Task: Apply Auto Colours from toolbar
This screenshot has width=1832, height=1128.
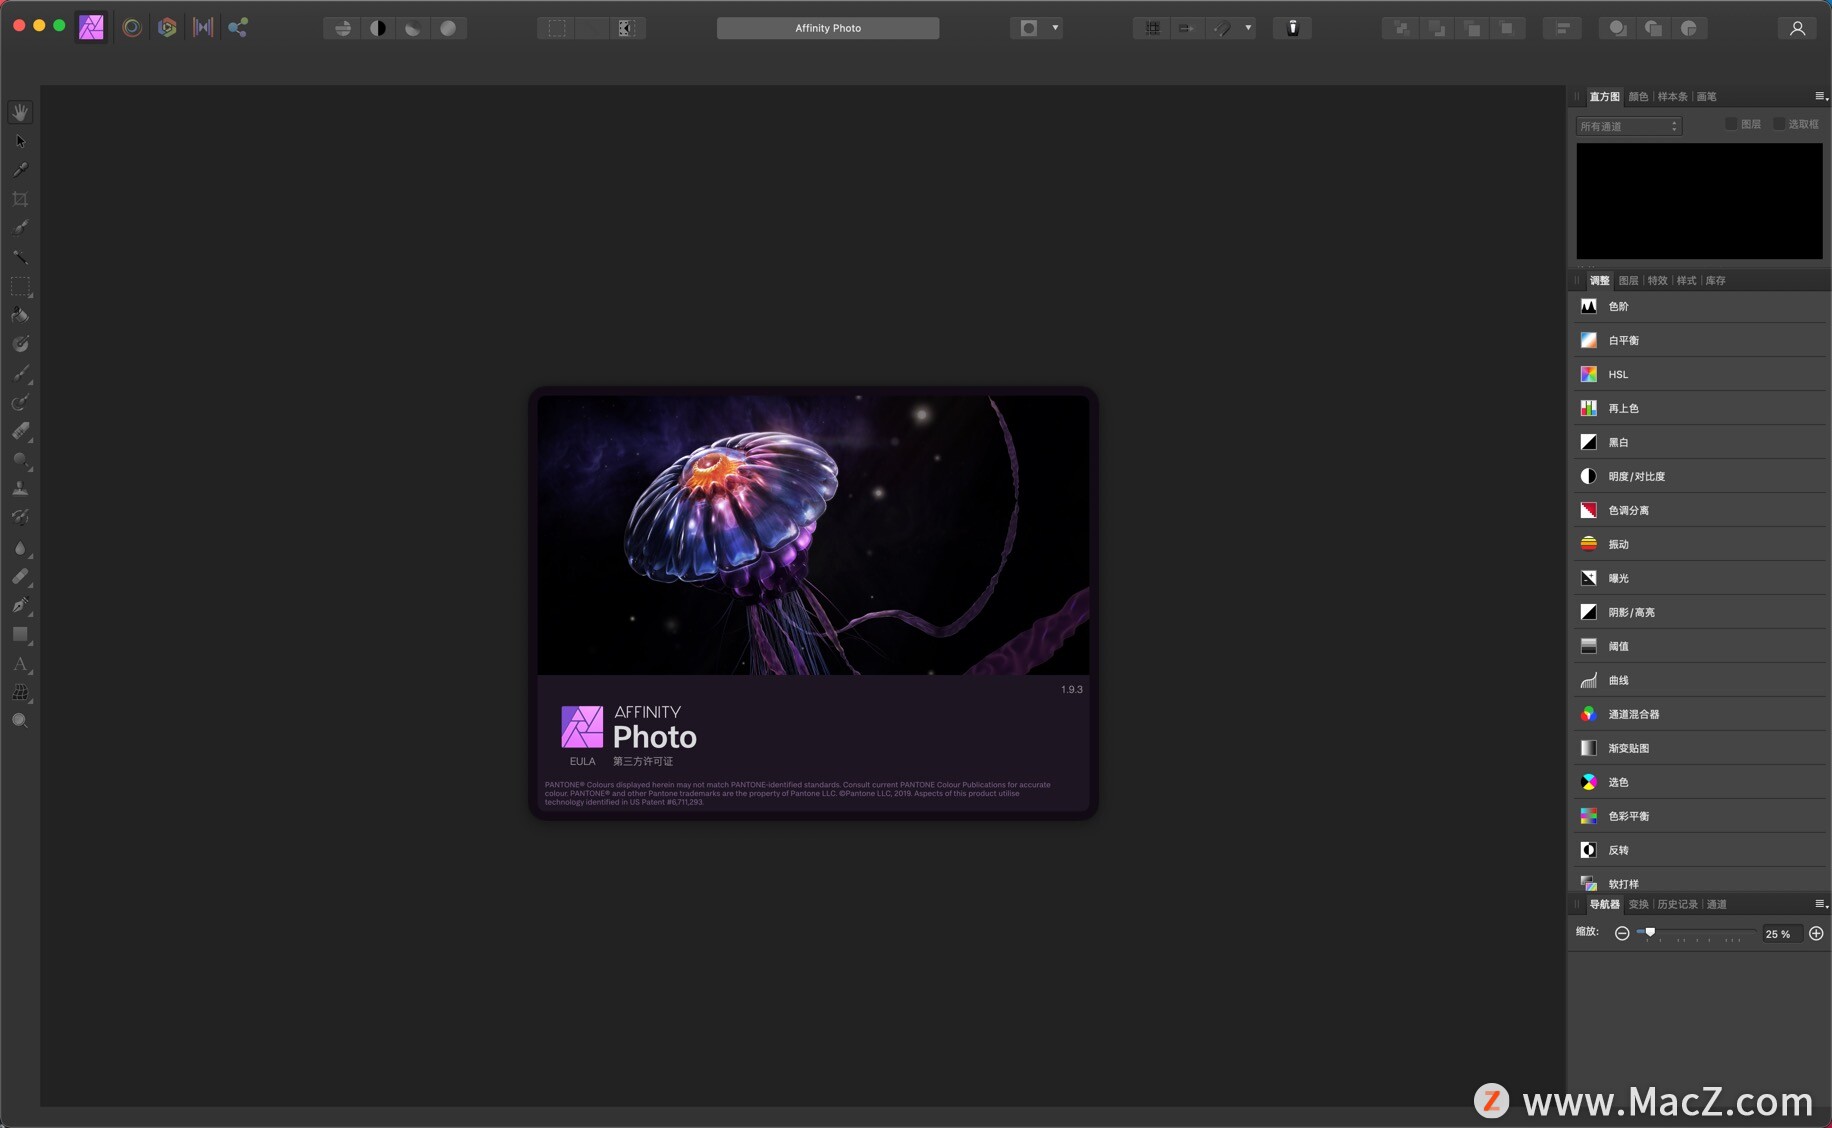Action: (x=412, y=28)
